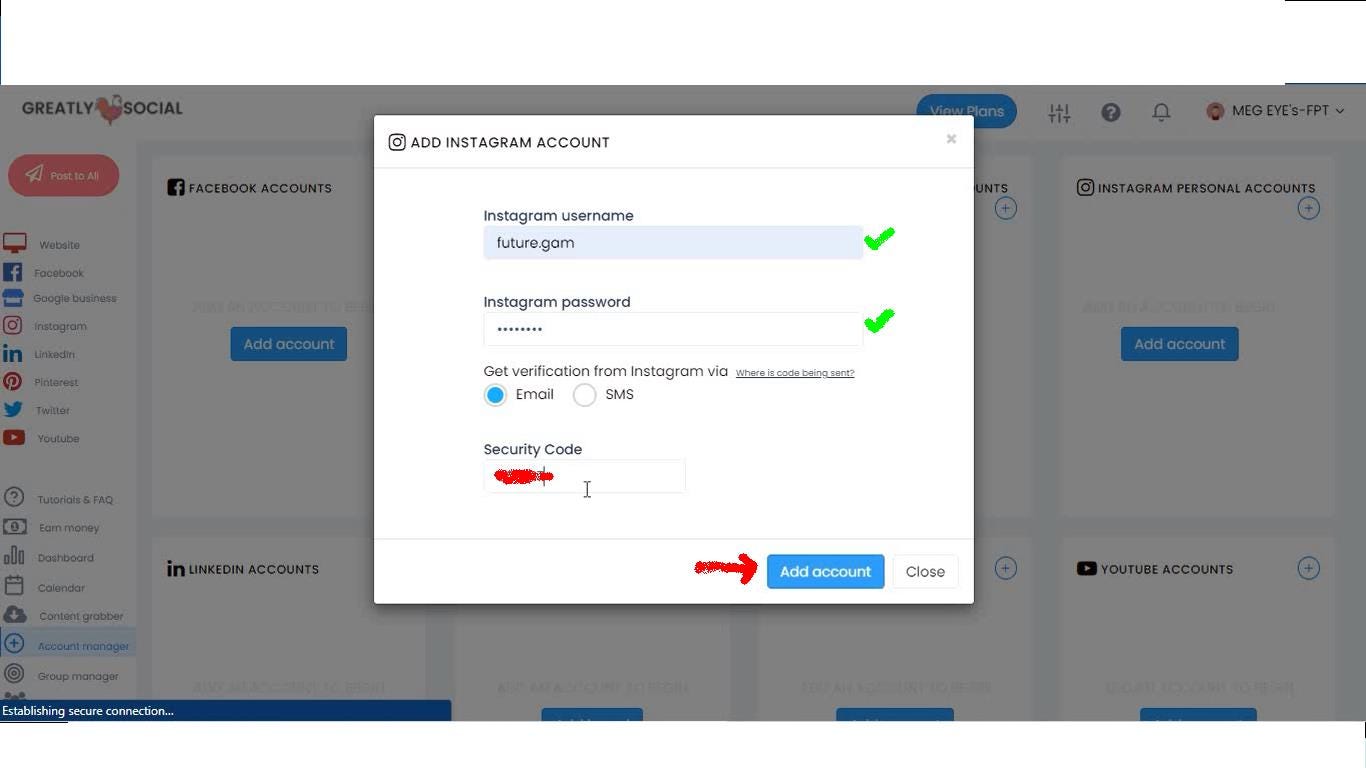1366x768 pixels.
Task: Click the Close button in the dialog
Action: (925, 571)
